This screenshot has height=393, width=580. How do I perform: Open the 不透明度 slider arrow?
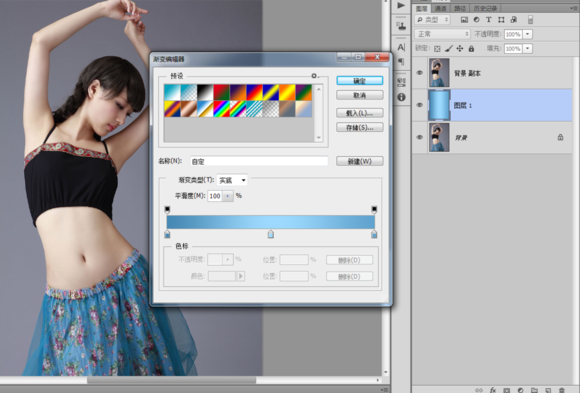pos(528,34)
